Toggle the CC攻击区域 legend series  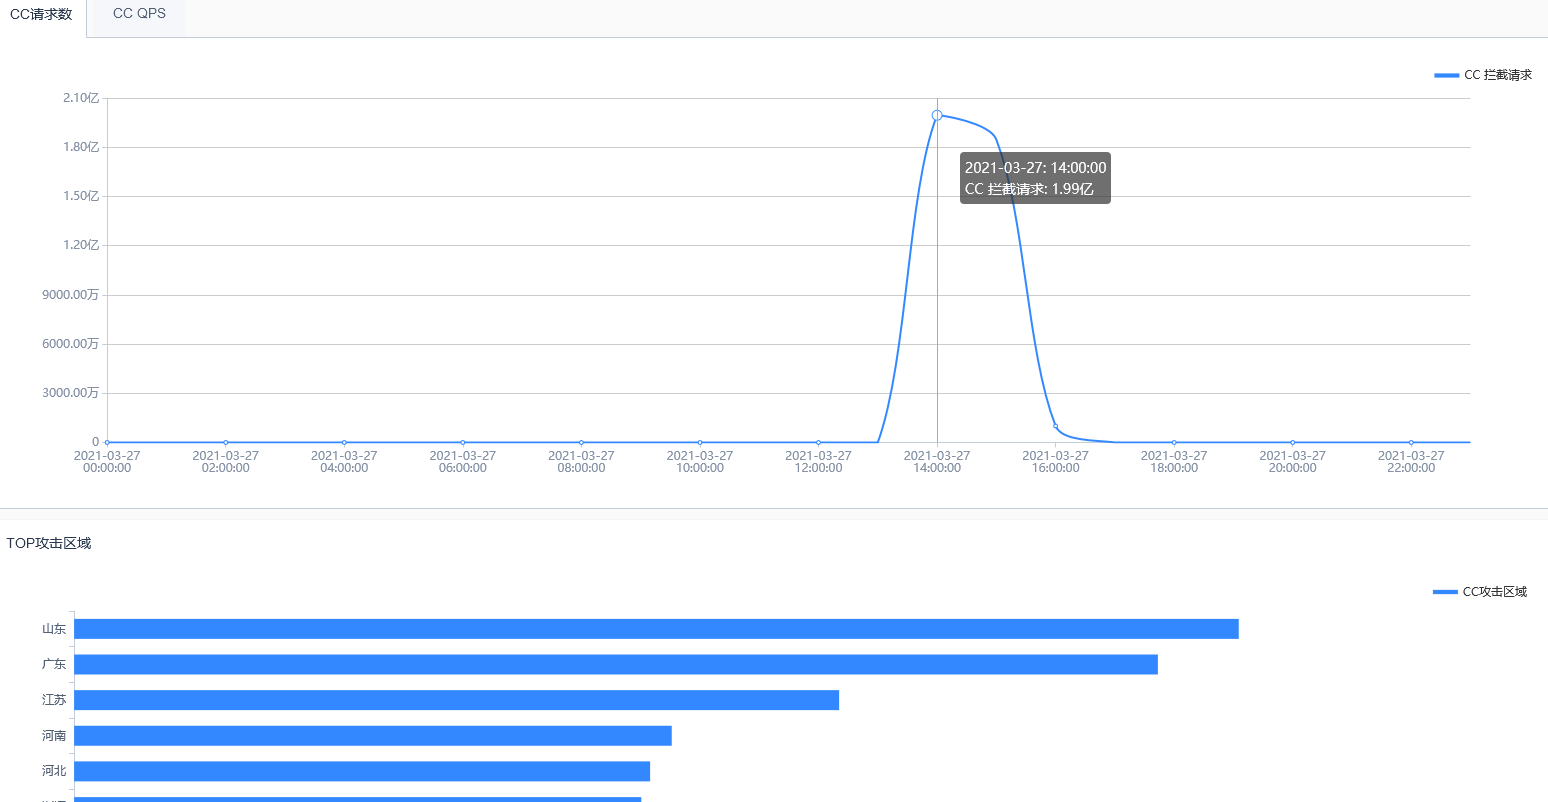[1480, 592]
